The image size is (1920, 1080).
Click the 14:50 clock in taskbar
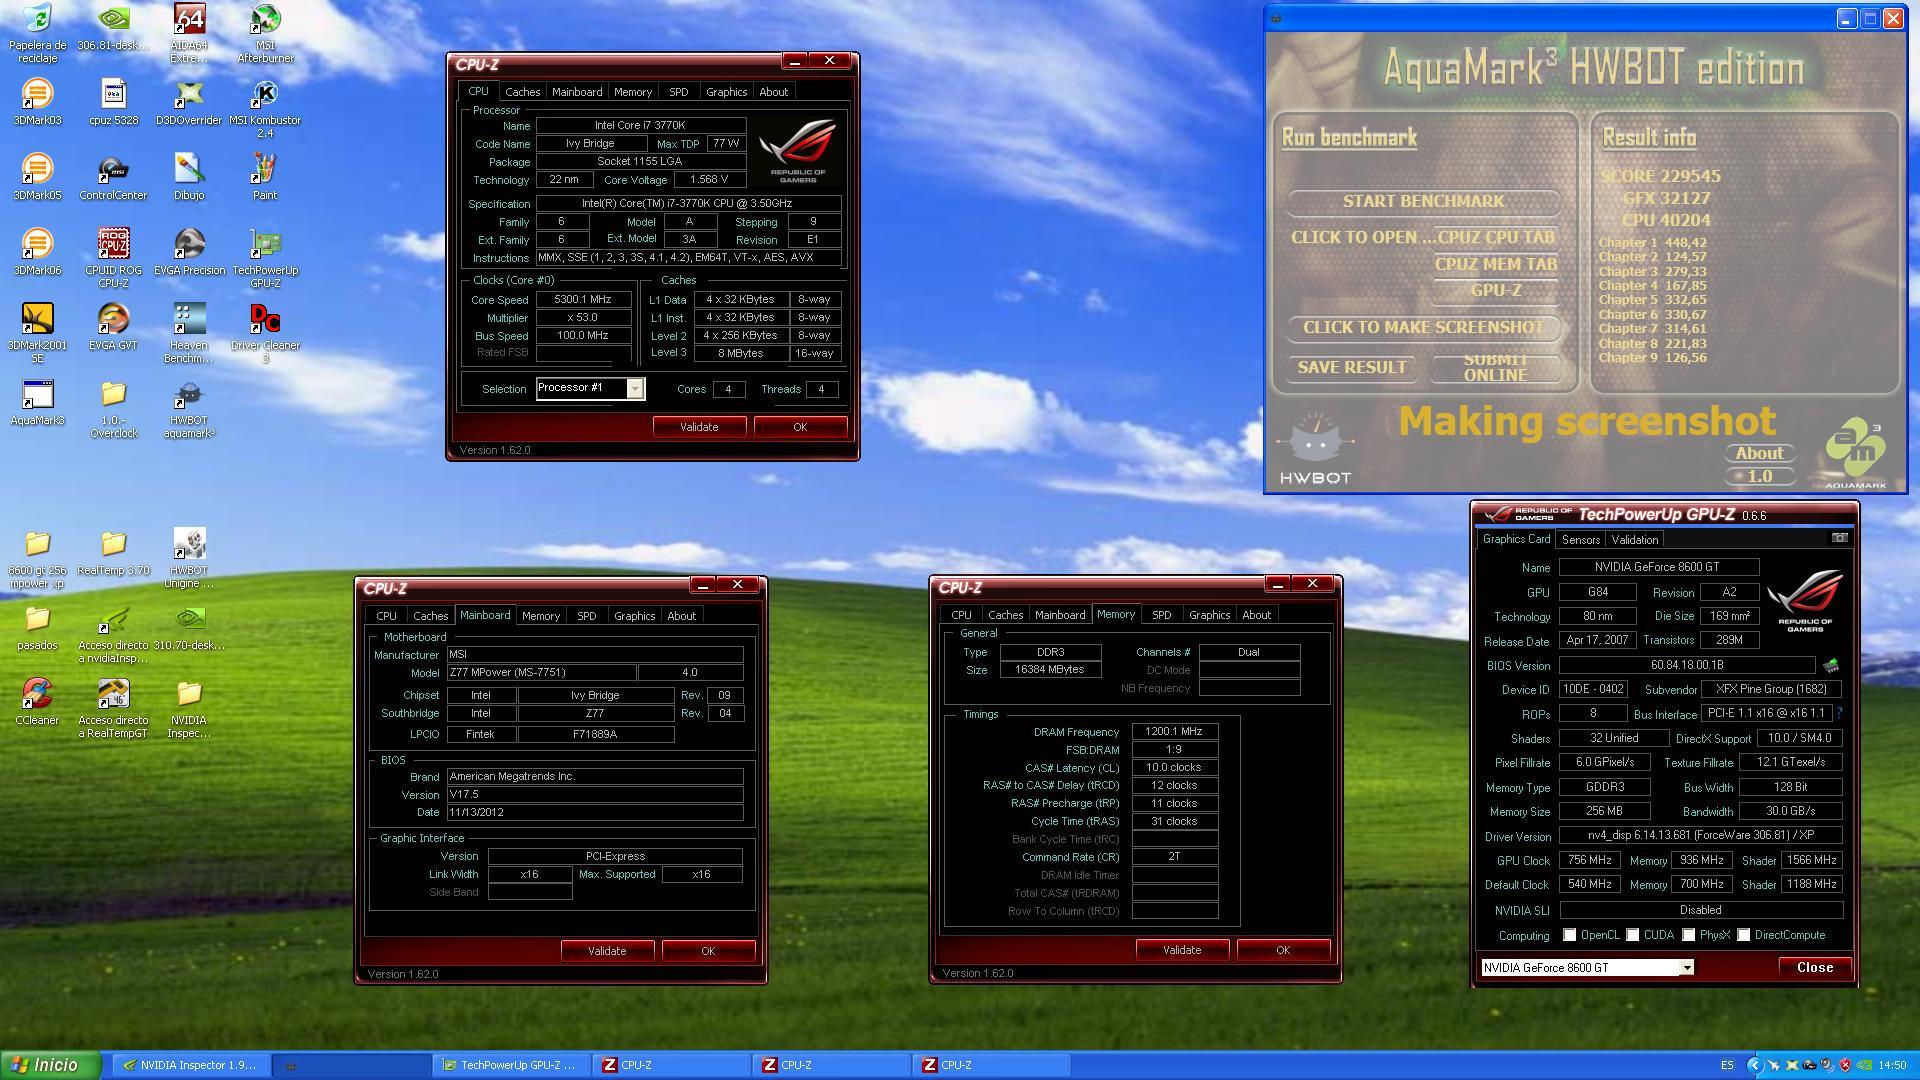pyautogui.click(x=1892, y=1065)
